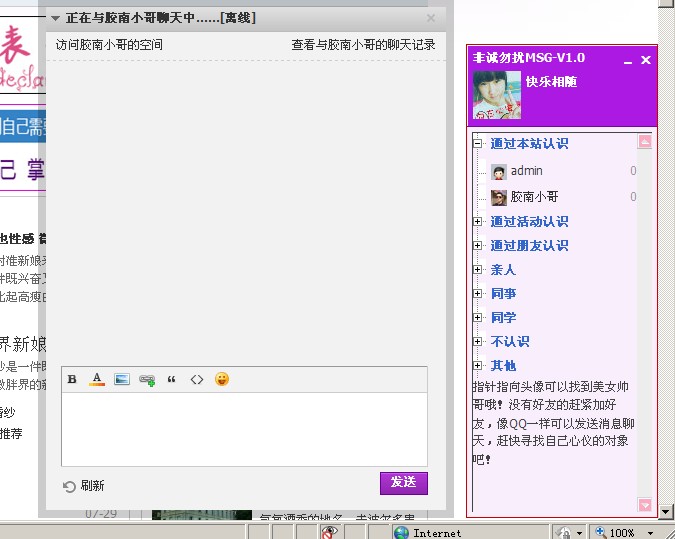Viewport: 675px width, 539px height.
Task: Select the 通过朋友认识 group label
Action: click(x=529, y=245)
